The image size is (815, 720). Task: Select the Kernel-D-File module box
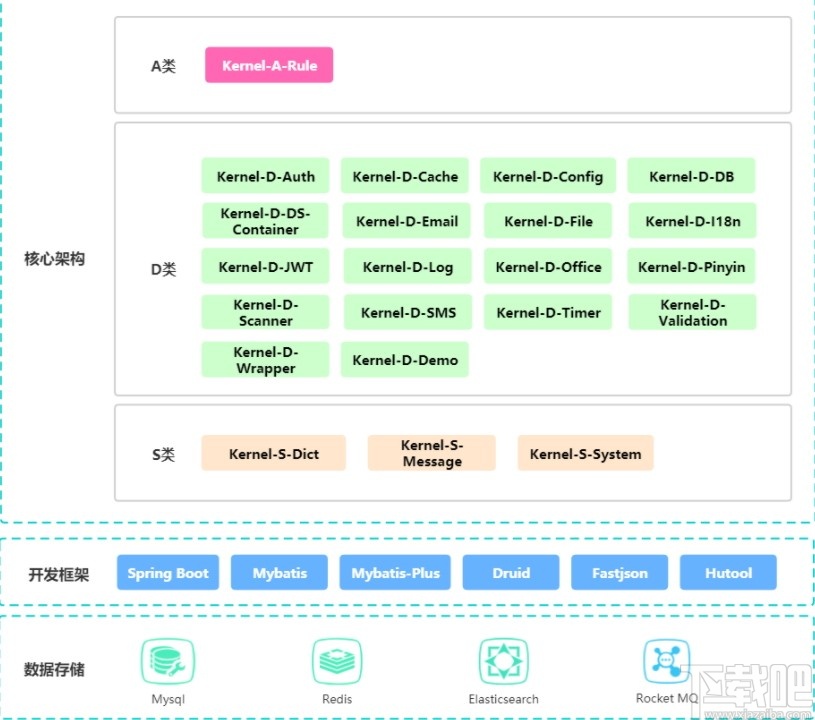click(x=548, y=221)
